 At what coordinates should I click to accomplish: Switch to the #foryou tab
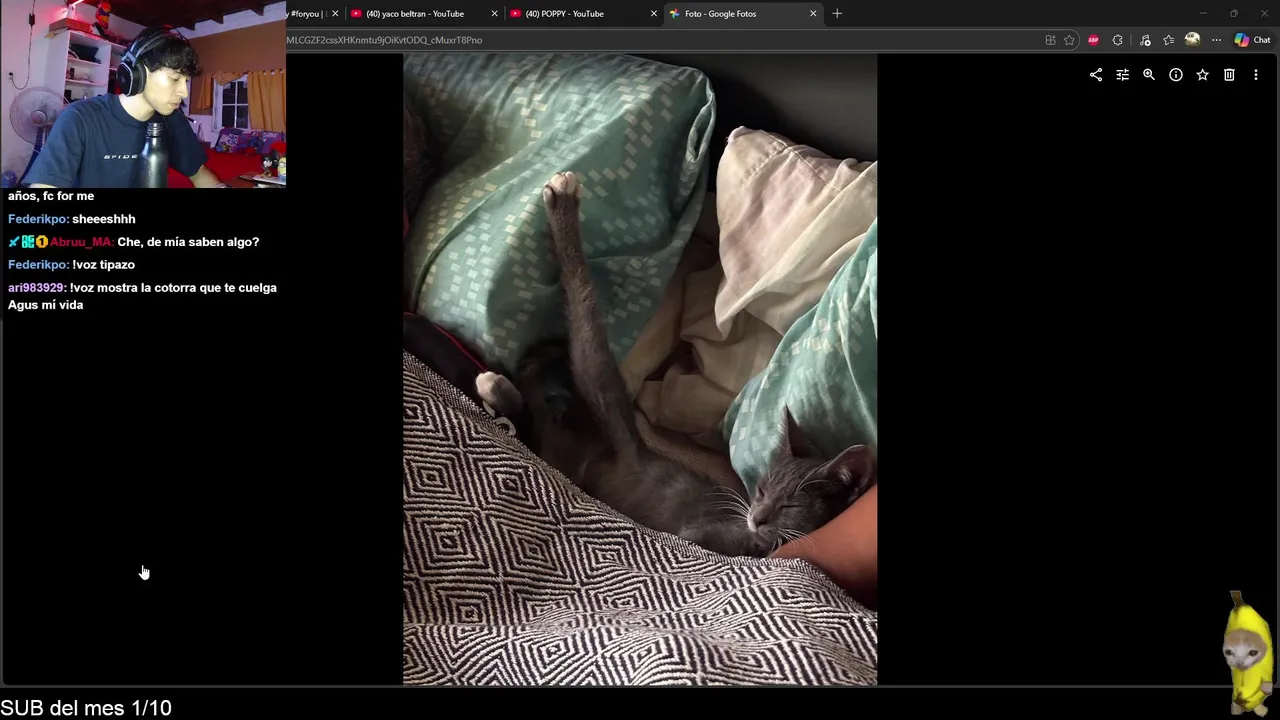(x=305, y=14)
